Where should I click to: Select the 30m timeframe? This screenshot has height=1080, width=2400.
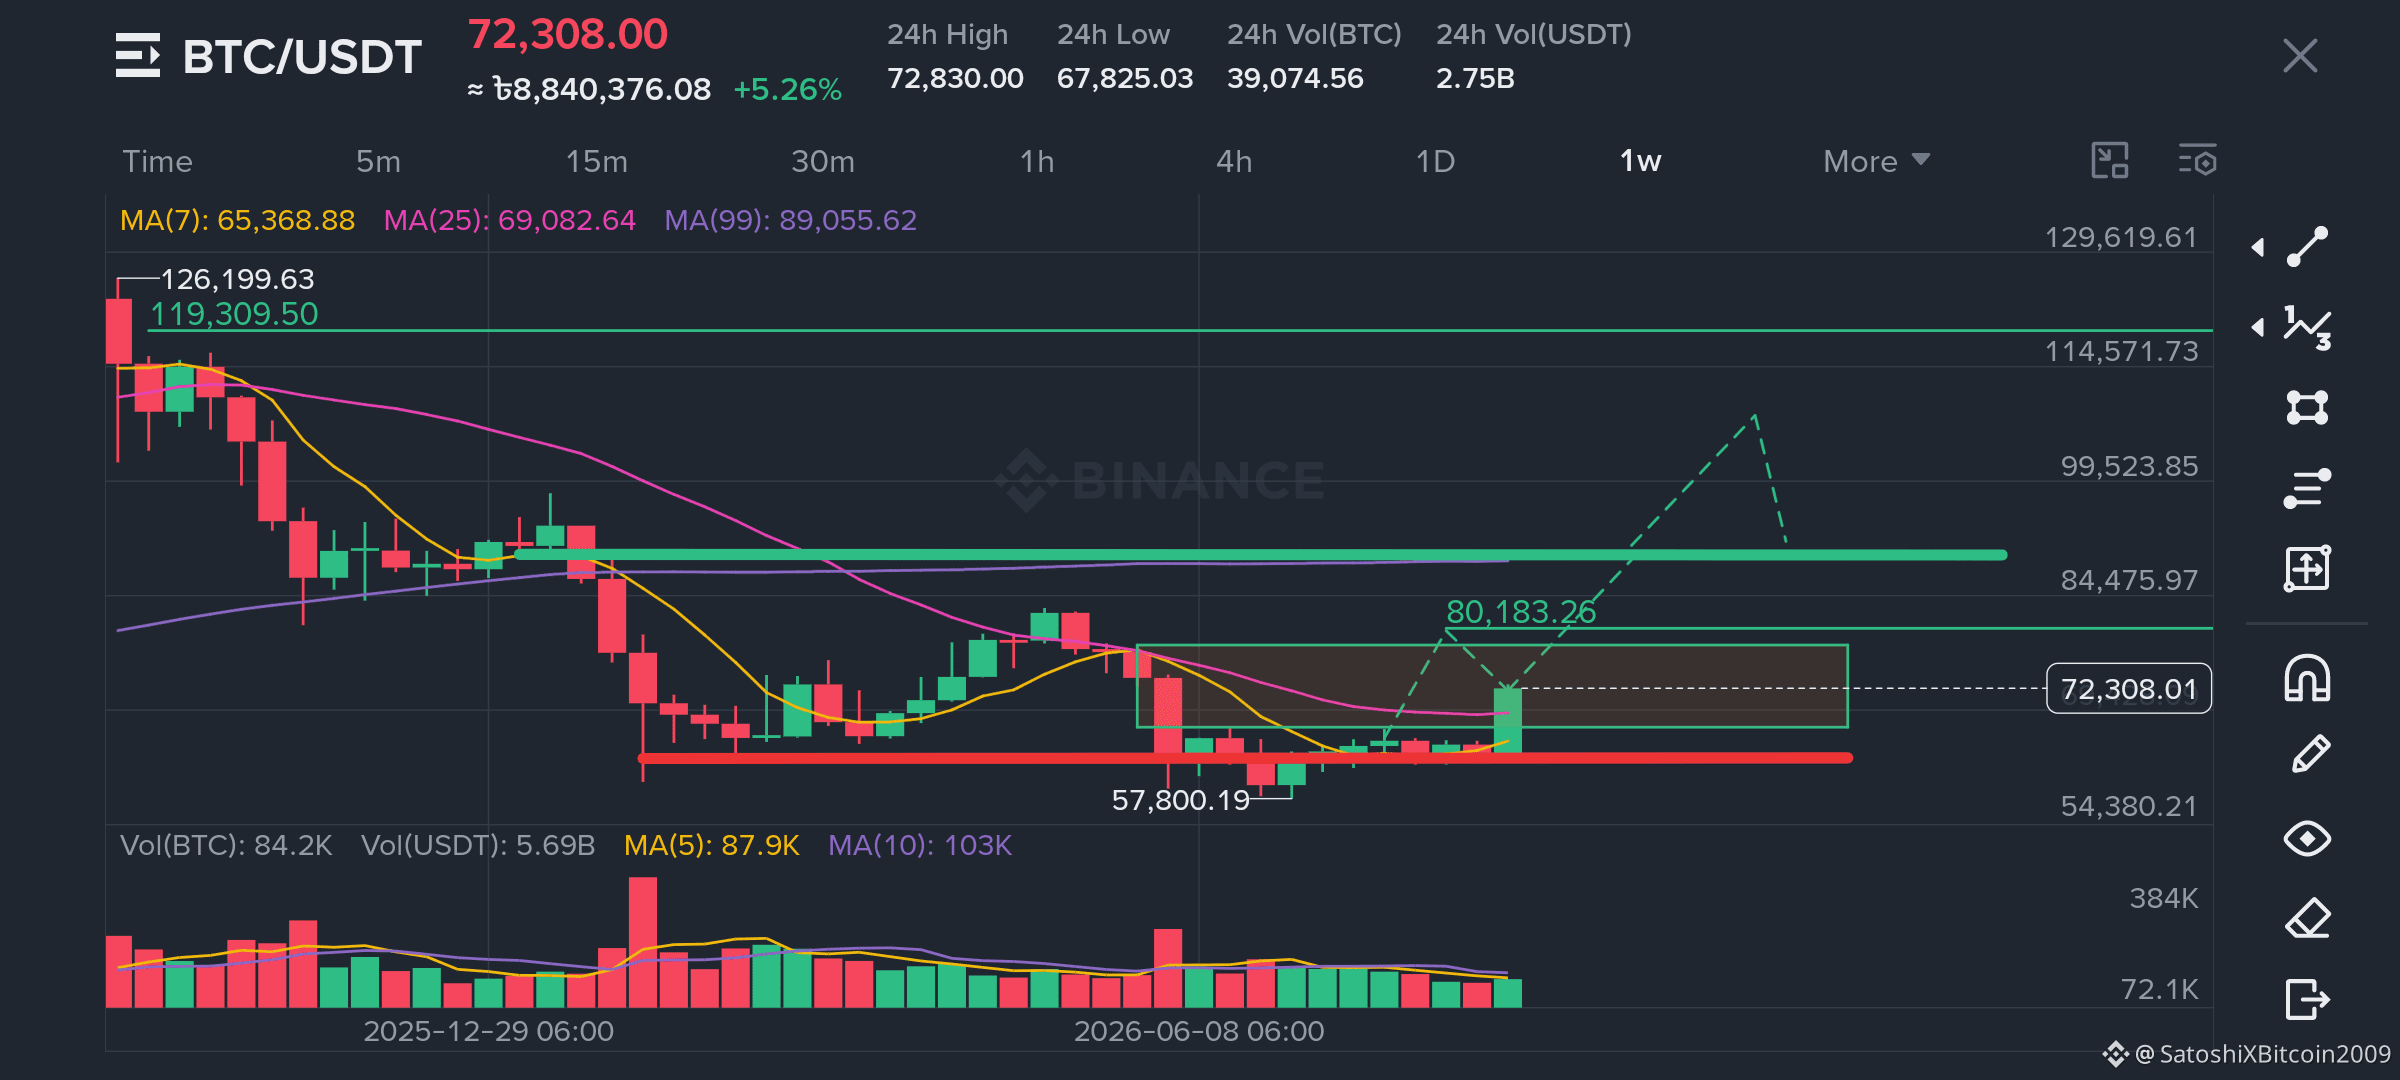click(x=823, y=161)
